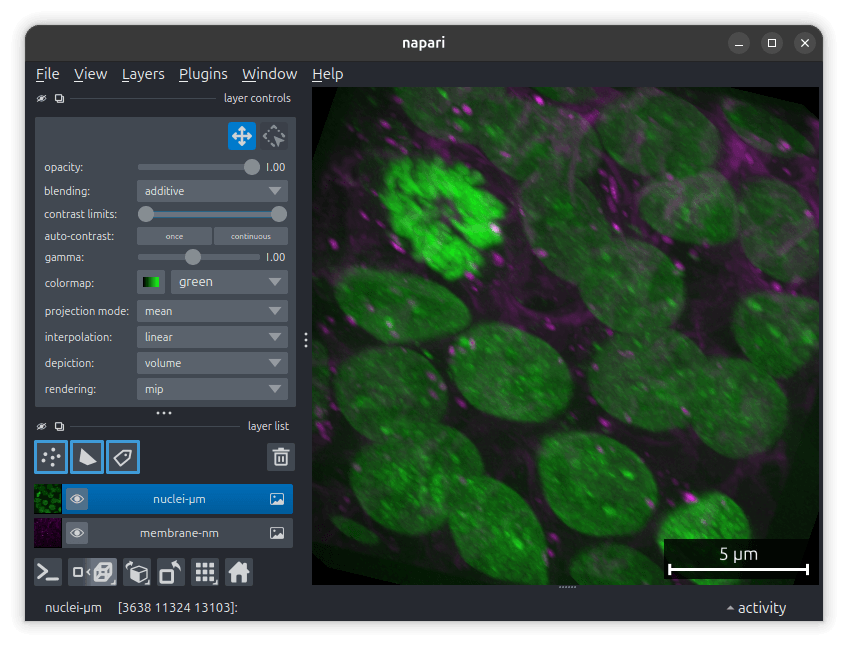The height and width of the screenshot is (646, 848).
Task: Open the File menu
Action: coord(48,74)
